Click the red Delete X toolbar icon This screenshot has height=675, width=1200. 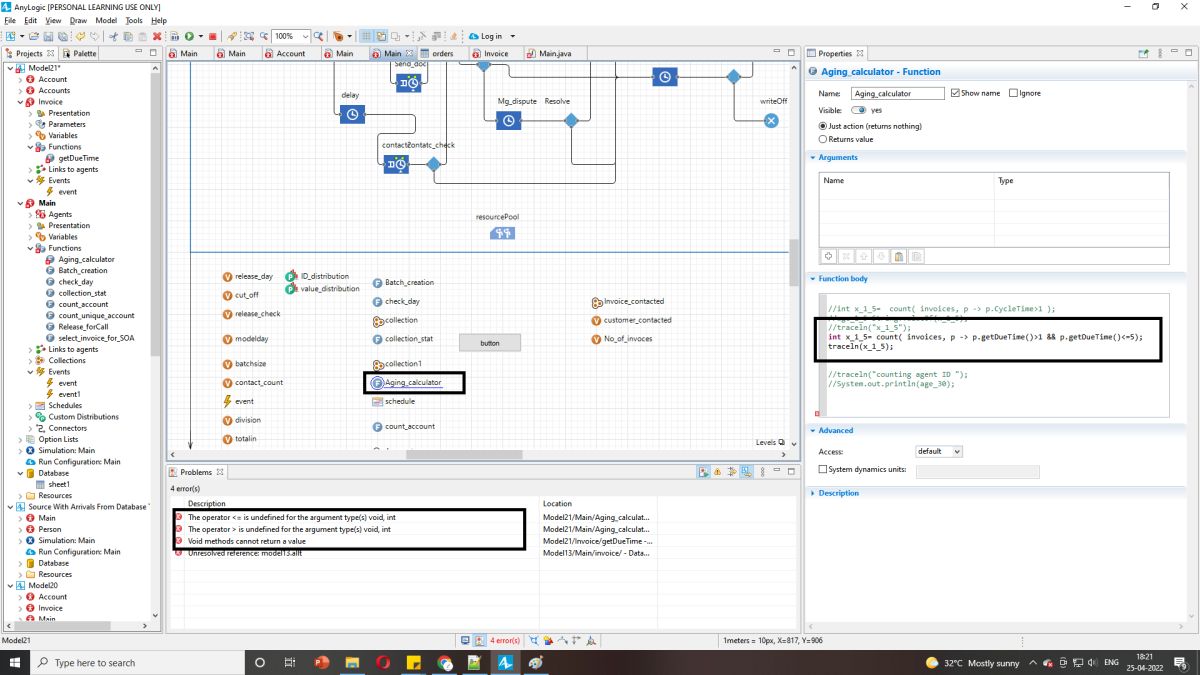coord(156,36)
